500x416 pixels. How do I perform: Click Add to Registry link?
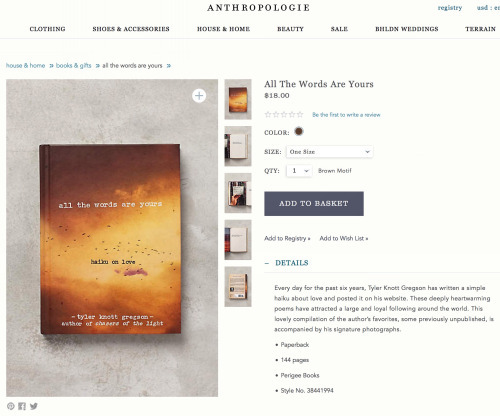click(x=287, y=238)
